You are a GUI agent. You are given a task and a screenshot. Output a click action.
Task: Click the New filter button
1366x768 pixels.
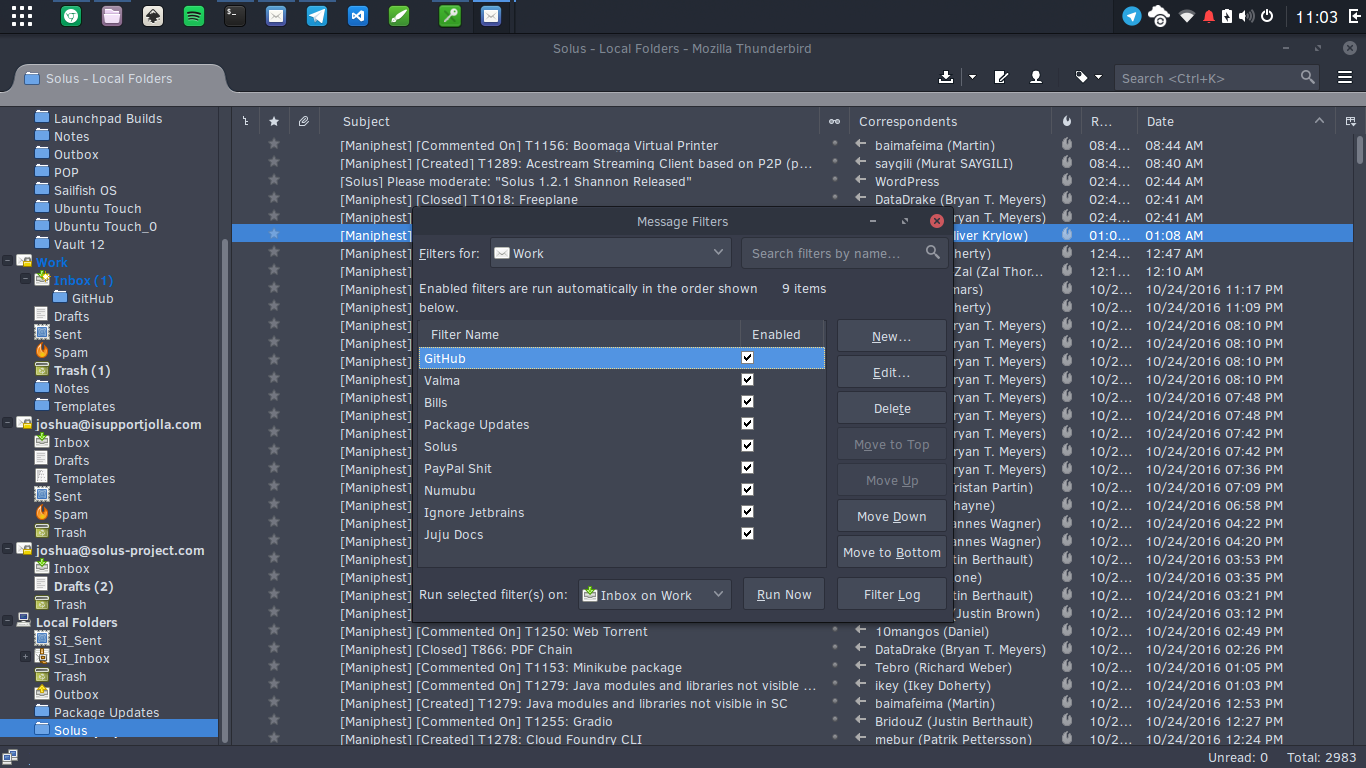[x=891, y=336]
